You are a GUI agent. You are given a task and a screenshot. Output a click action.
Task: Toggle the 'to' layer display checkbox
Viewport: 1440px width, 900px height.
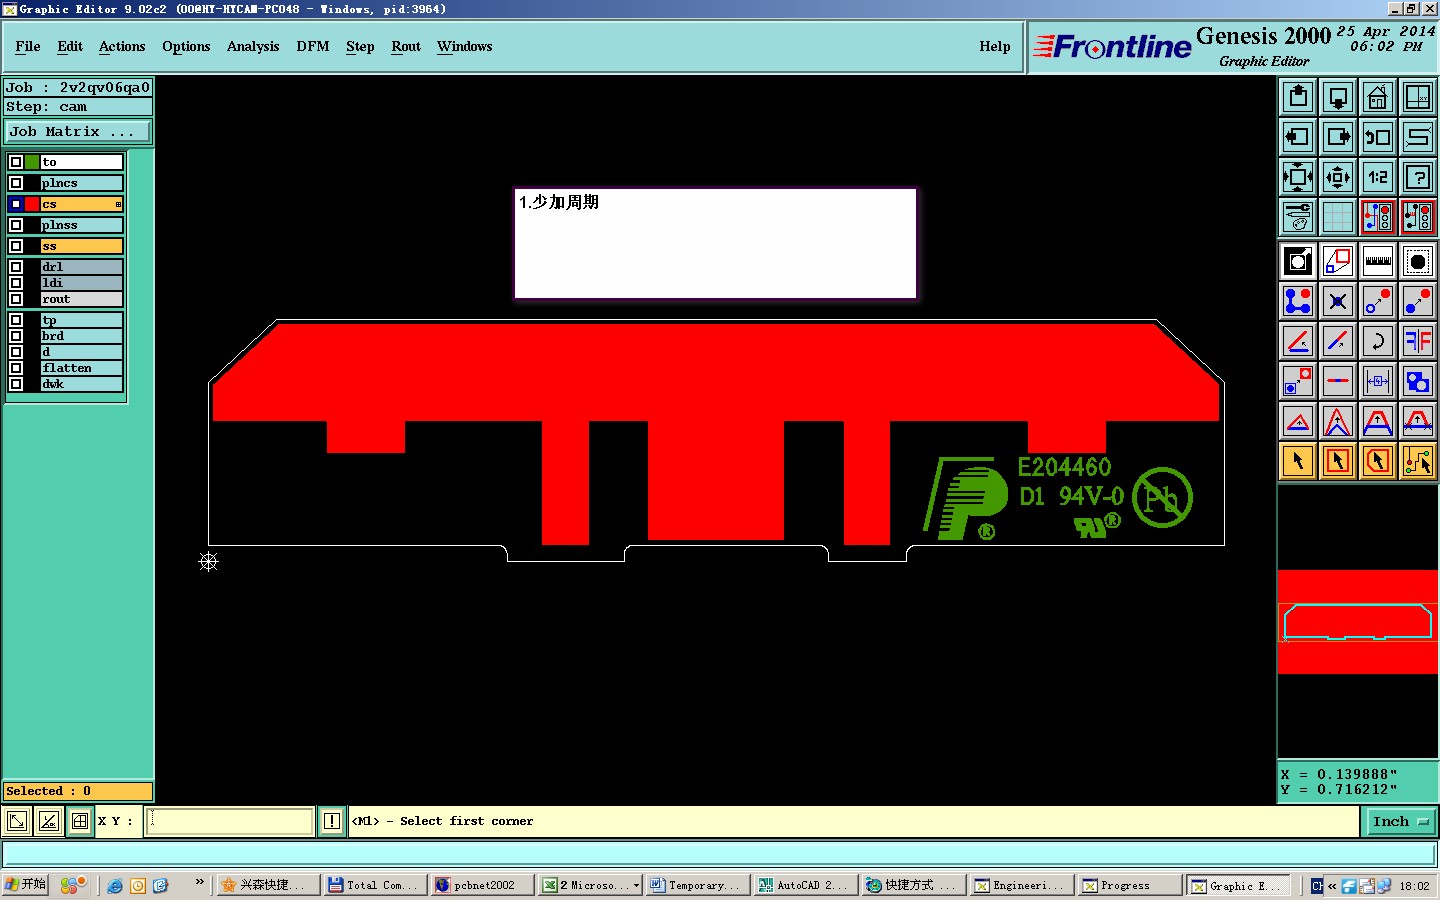click(16, 162)
